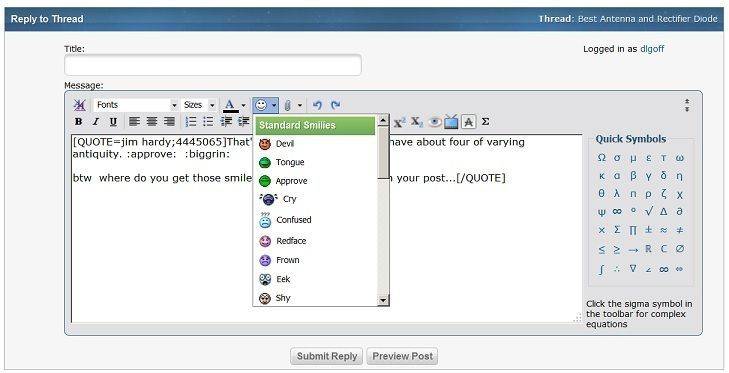Viewport: 729px width, 373px height.
Task: Insert the empty set quick symbol
Action: (x=680, y=249)
